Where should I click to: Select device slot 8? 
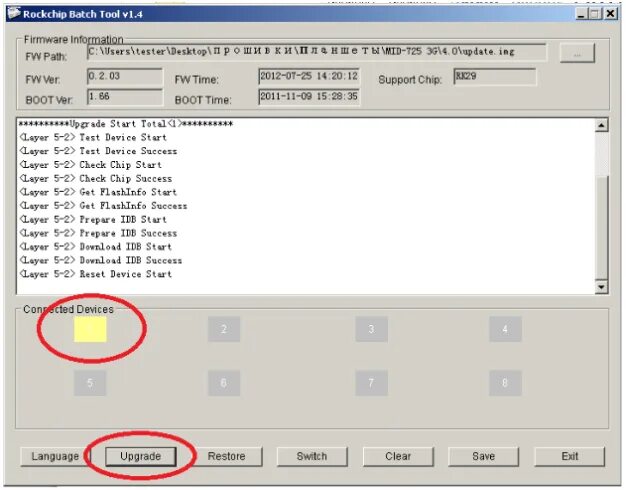click(x=505, y=383)
